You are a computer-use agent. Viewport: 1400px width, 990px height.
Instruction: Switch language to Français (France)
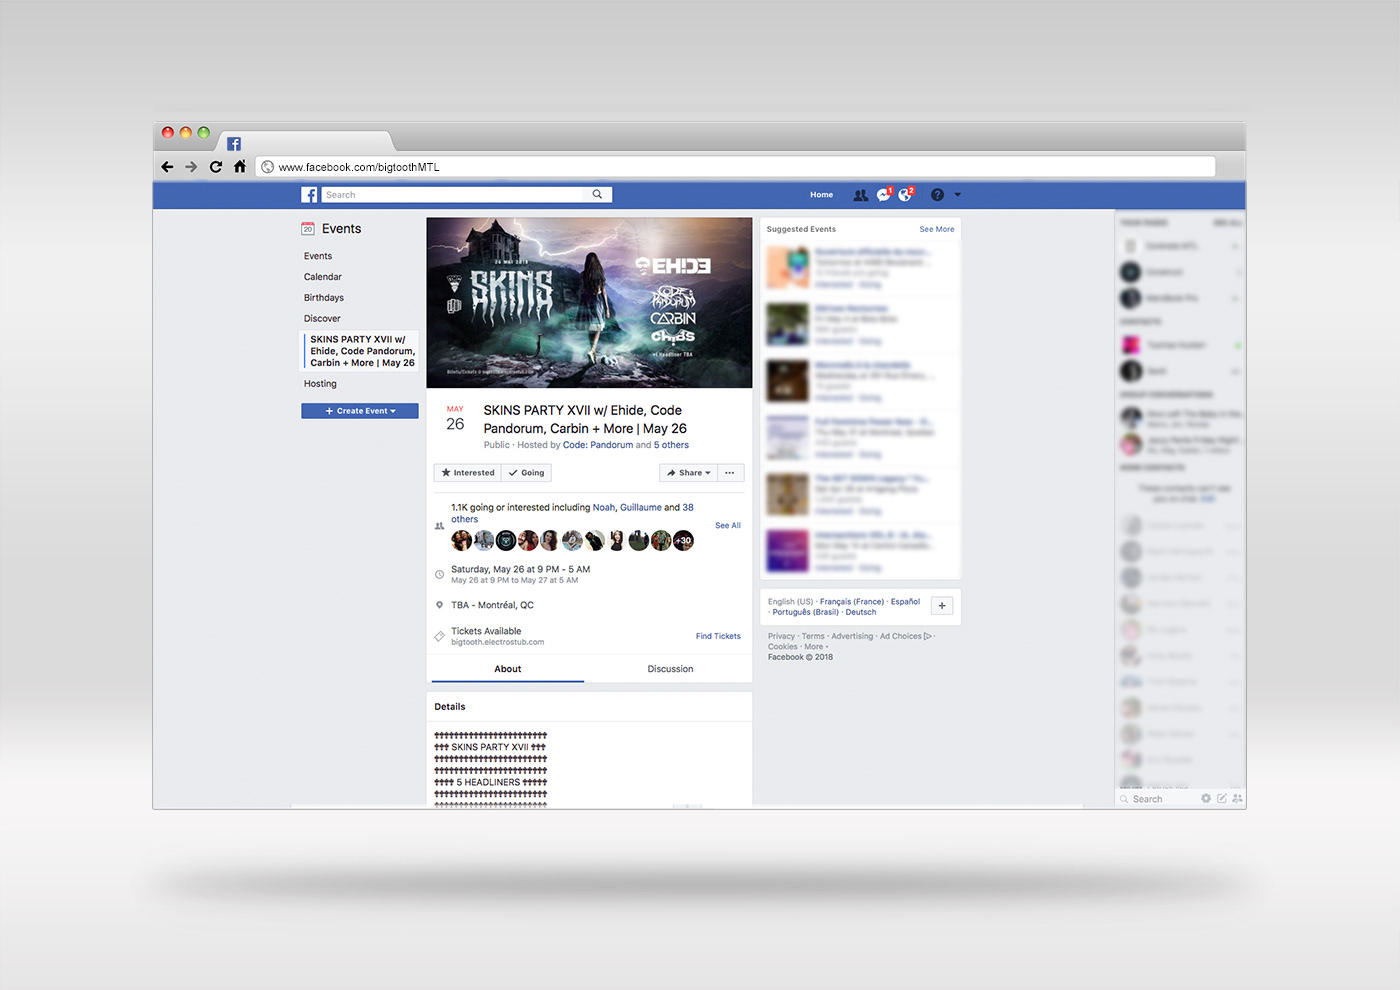[852, 602]
